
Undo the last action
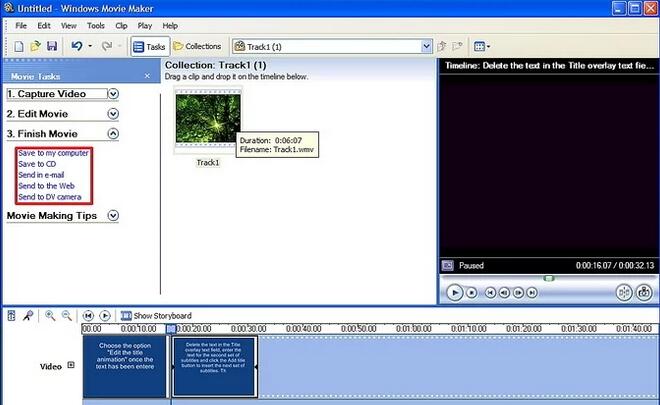(77, 46)
